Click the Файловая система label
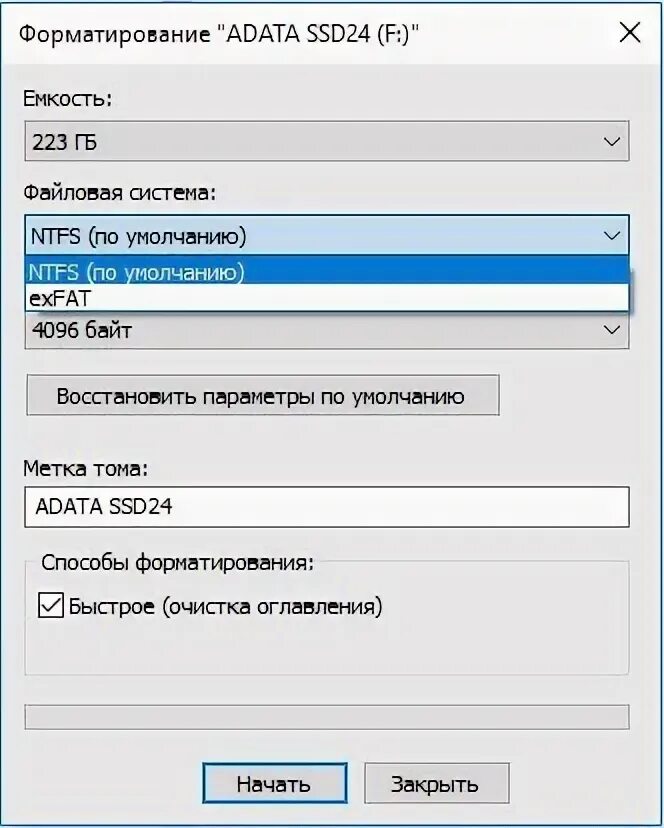Viewport: 664px width, 828px height. click(119, 193)
